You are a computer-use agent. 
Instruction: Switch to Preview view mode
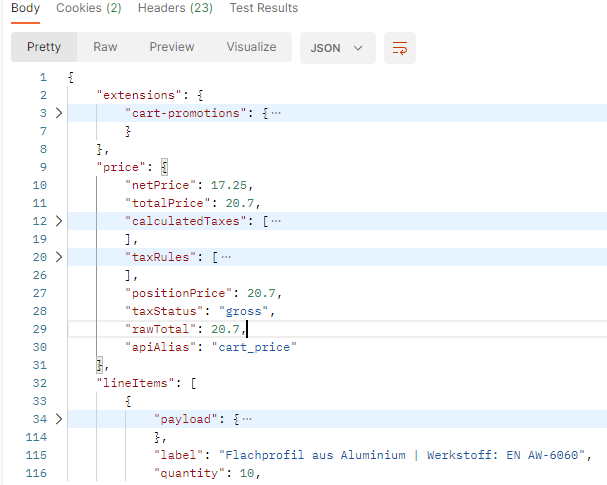point(172,47)
